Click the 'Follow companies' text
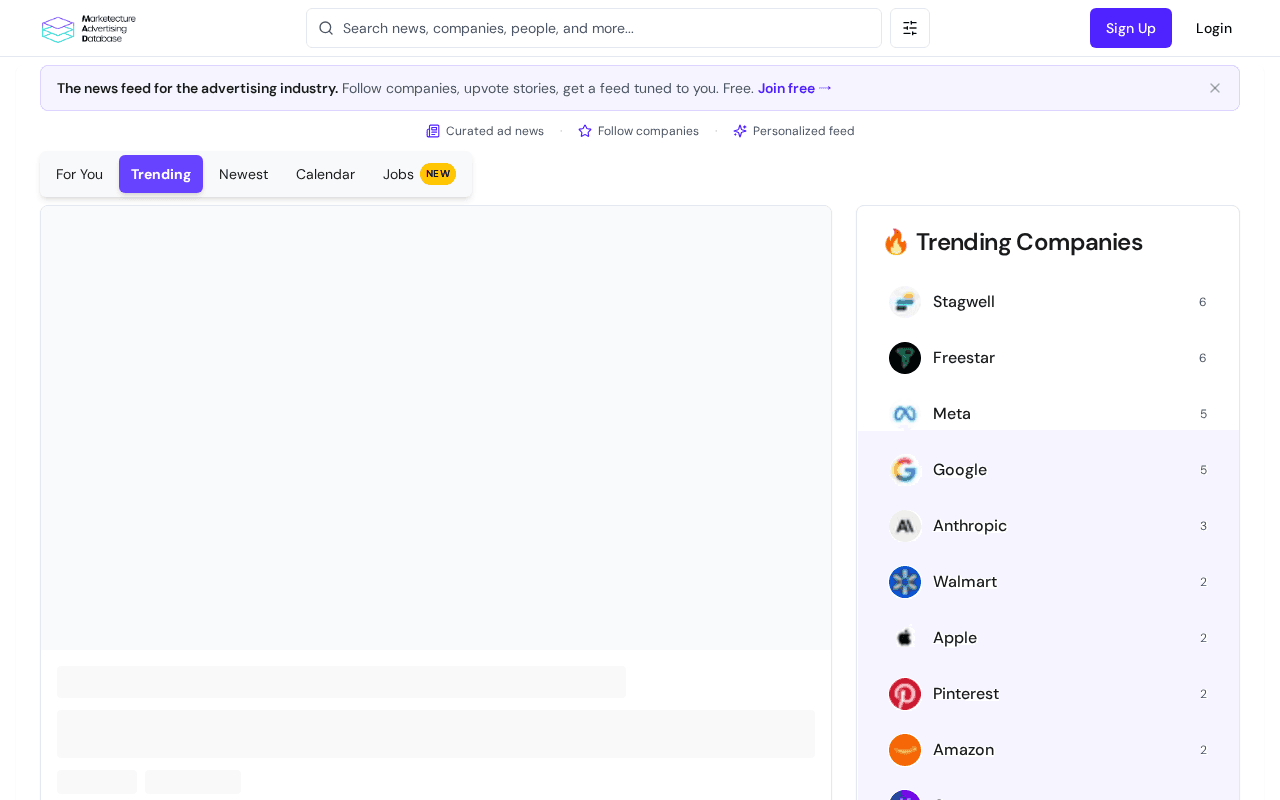Screen dimensions: 1280x800 (x=648, y=131)
